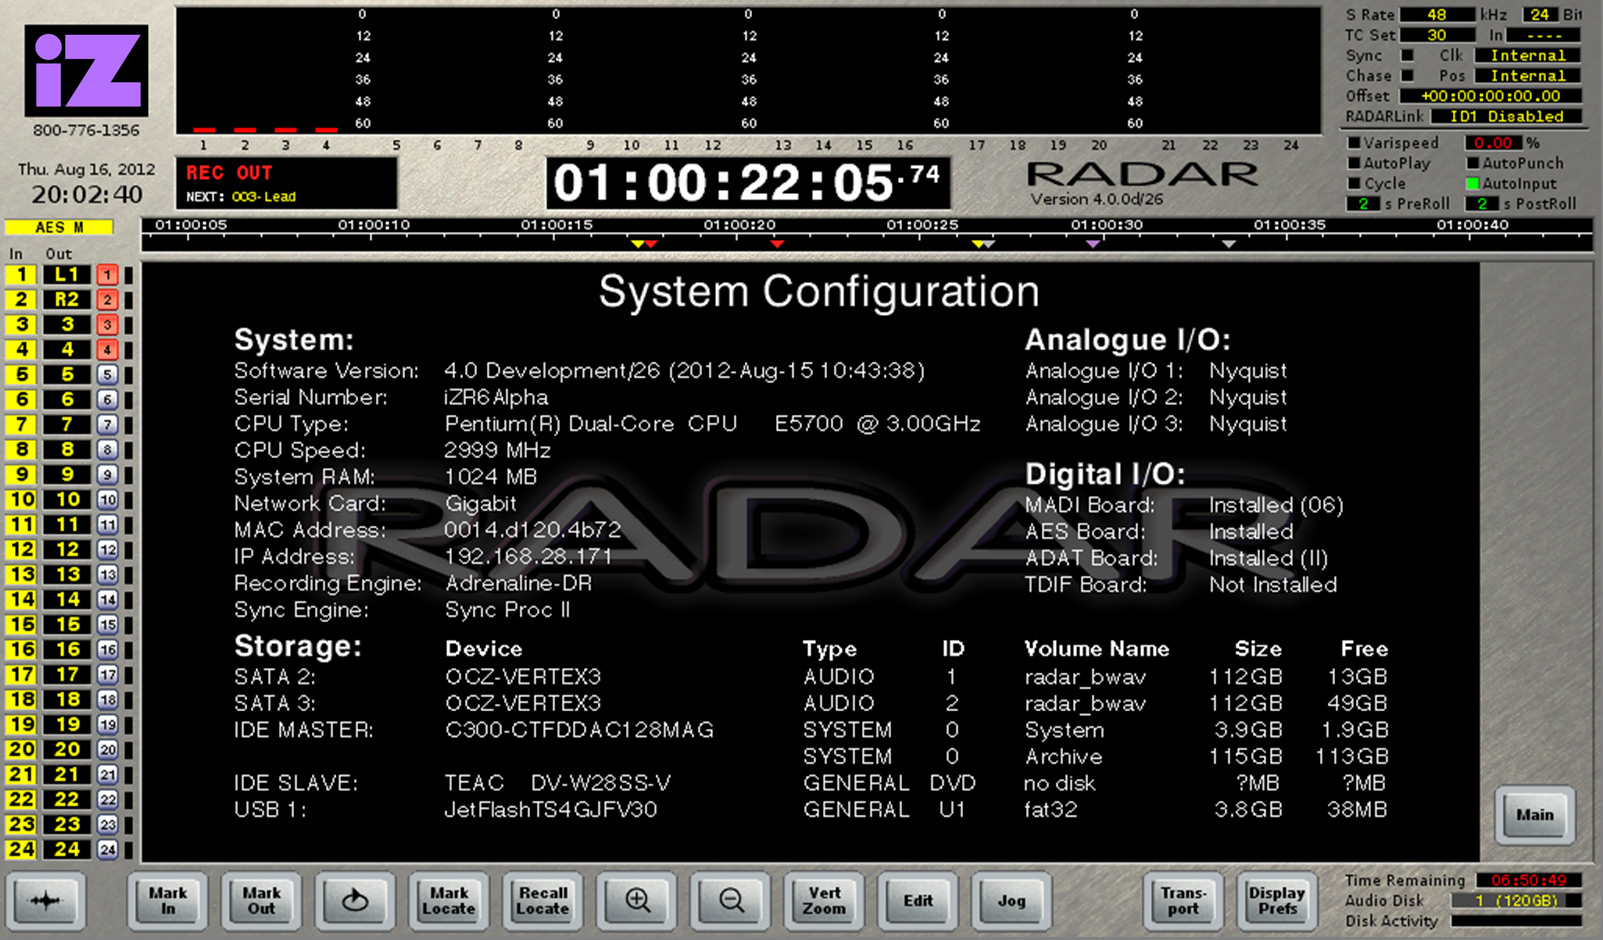Enable Varispeed checkbox
Screen dimensions: 1603x940
click(1354, 143)
